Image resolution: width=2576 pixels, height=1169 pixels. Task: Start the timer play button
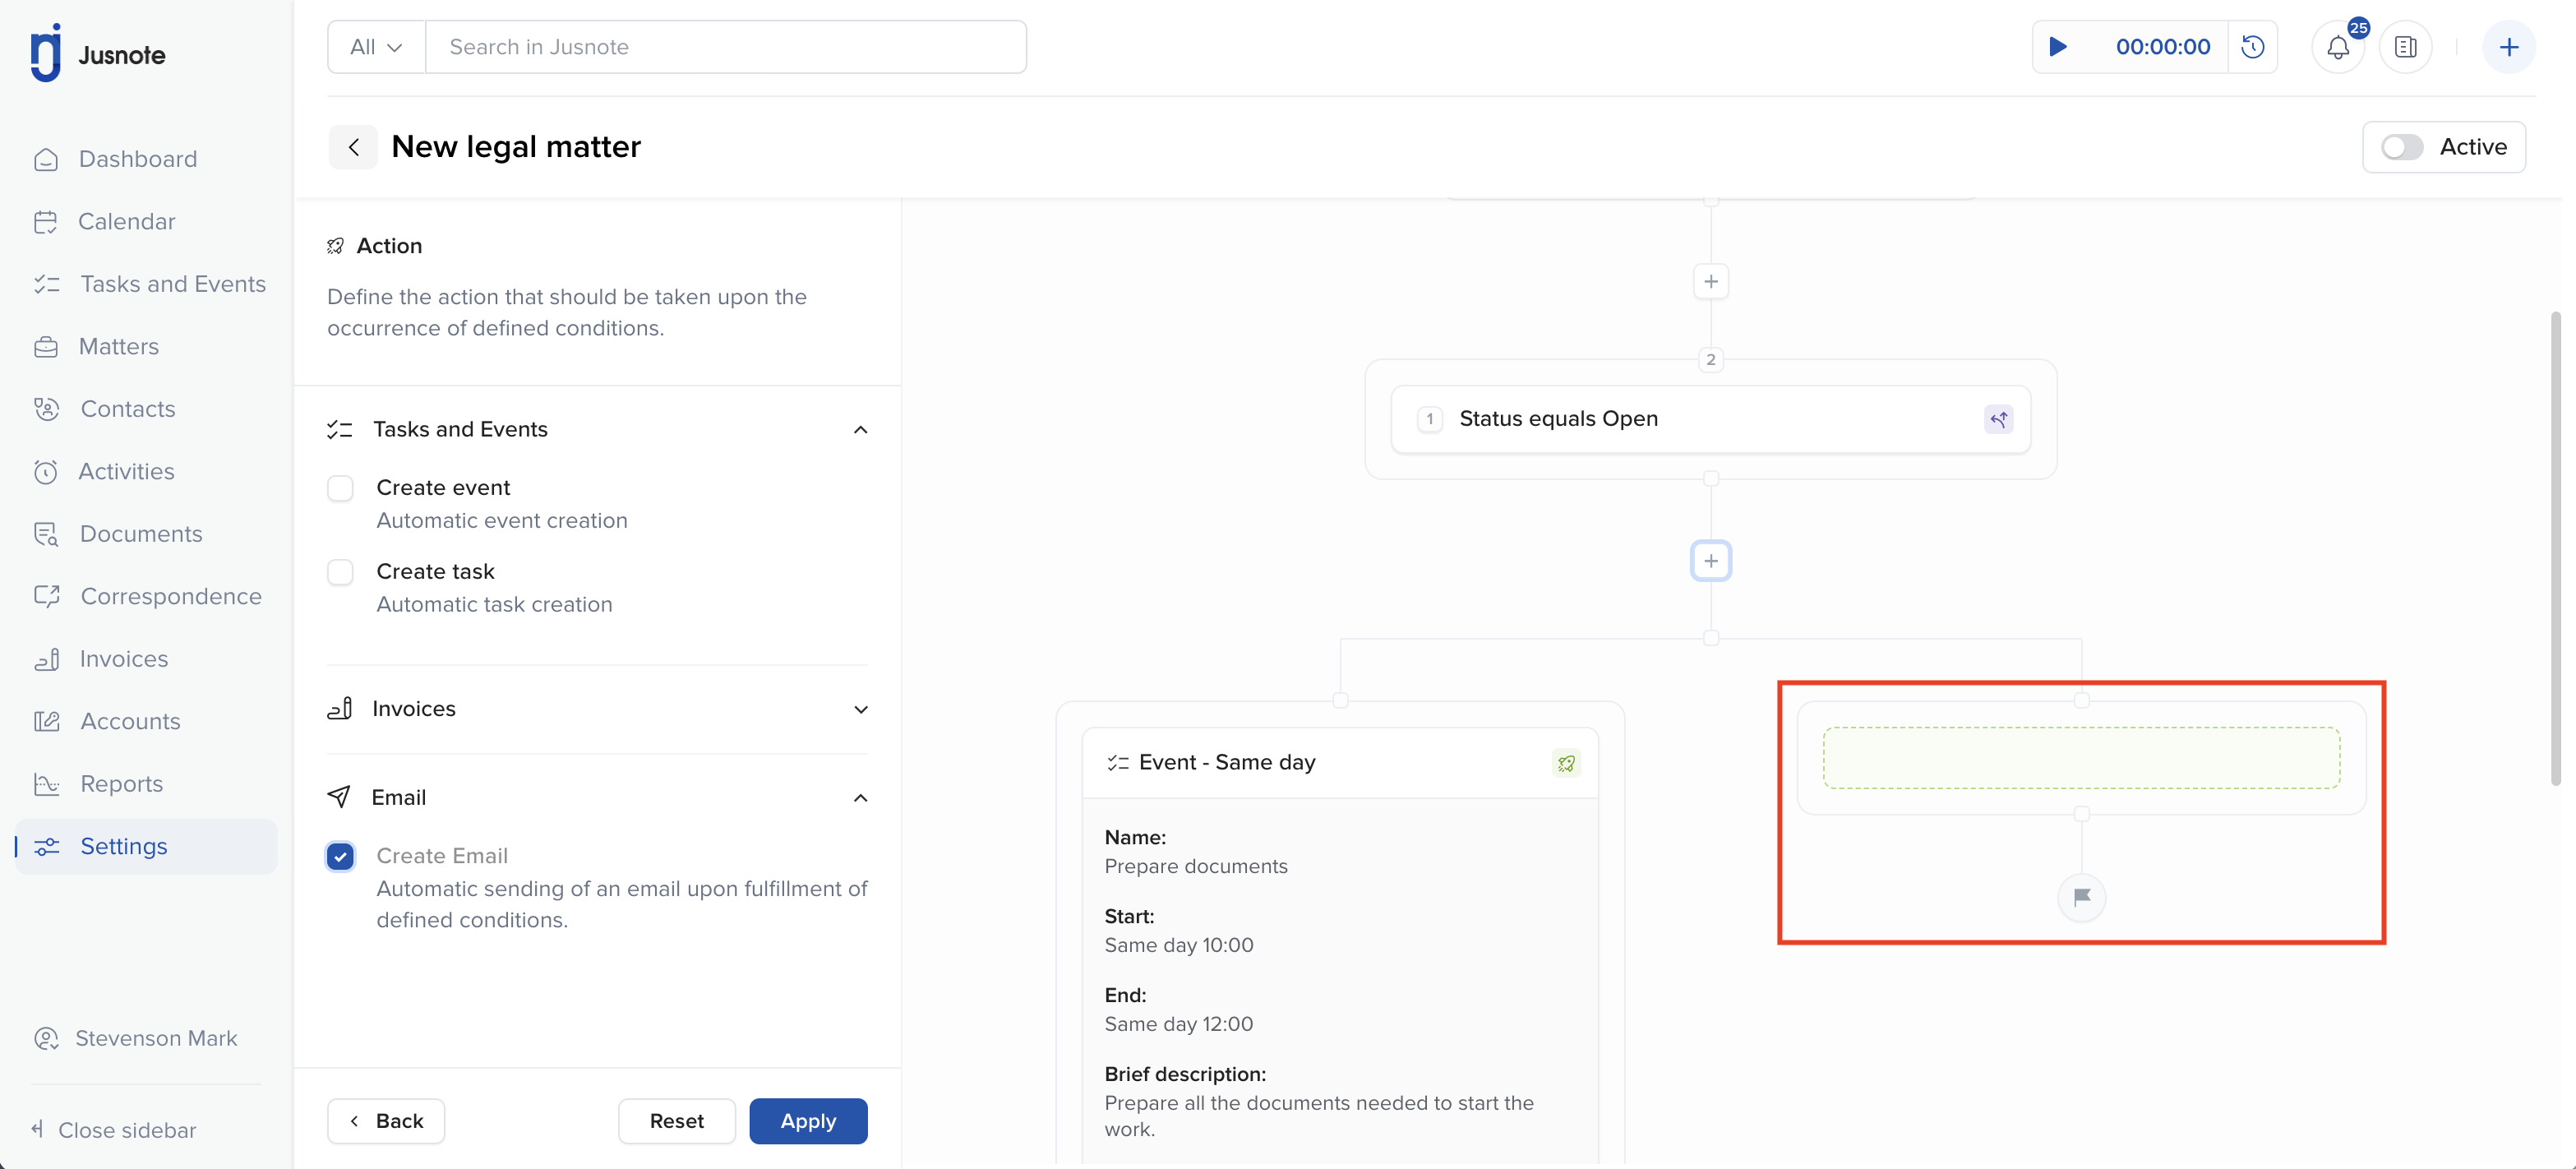click(x=2058, y=47)
